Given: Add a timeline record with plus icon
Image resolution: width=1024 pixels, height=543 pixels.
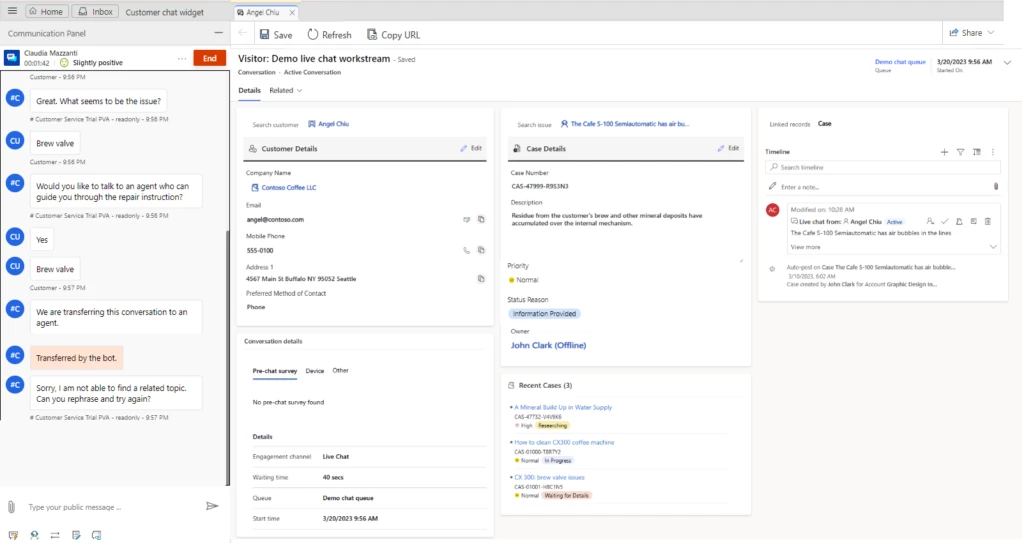Looking at the screenshot, I should [944, 152].
